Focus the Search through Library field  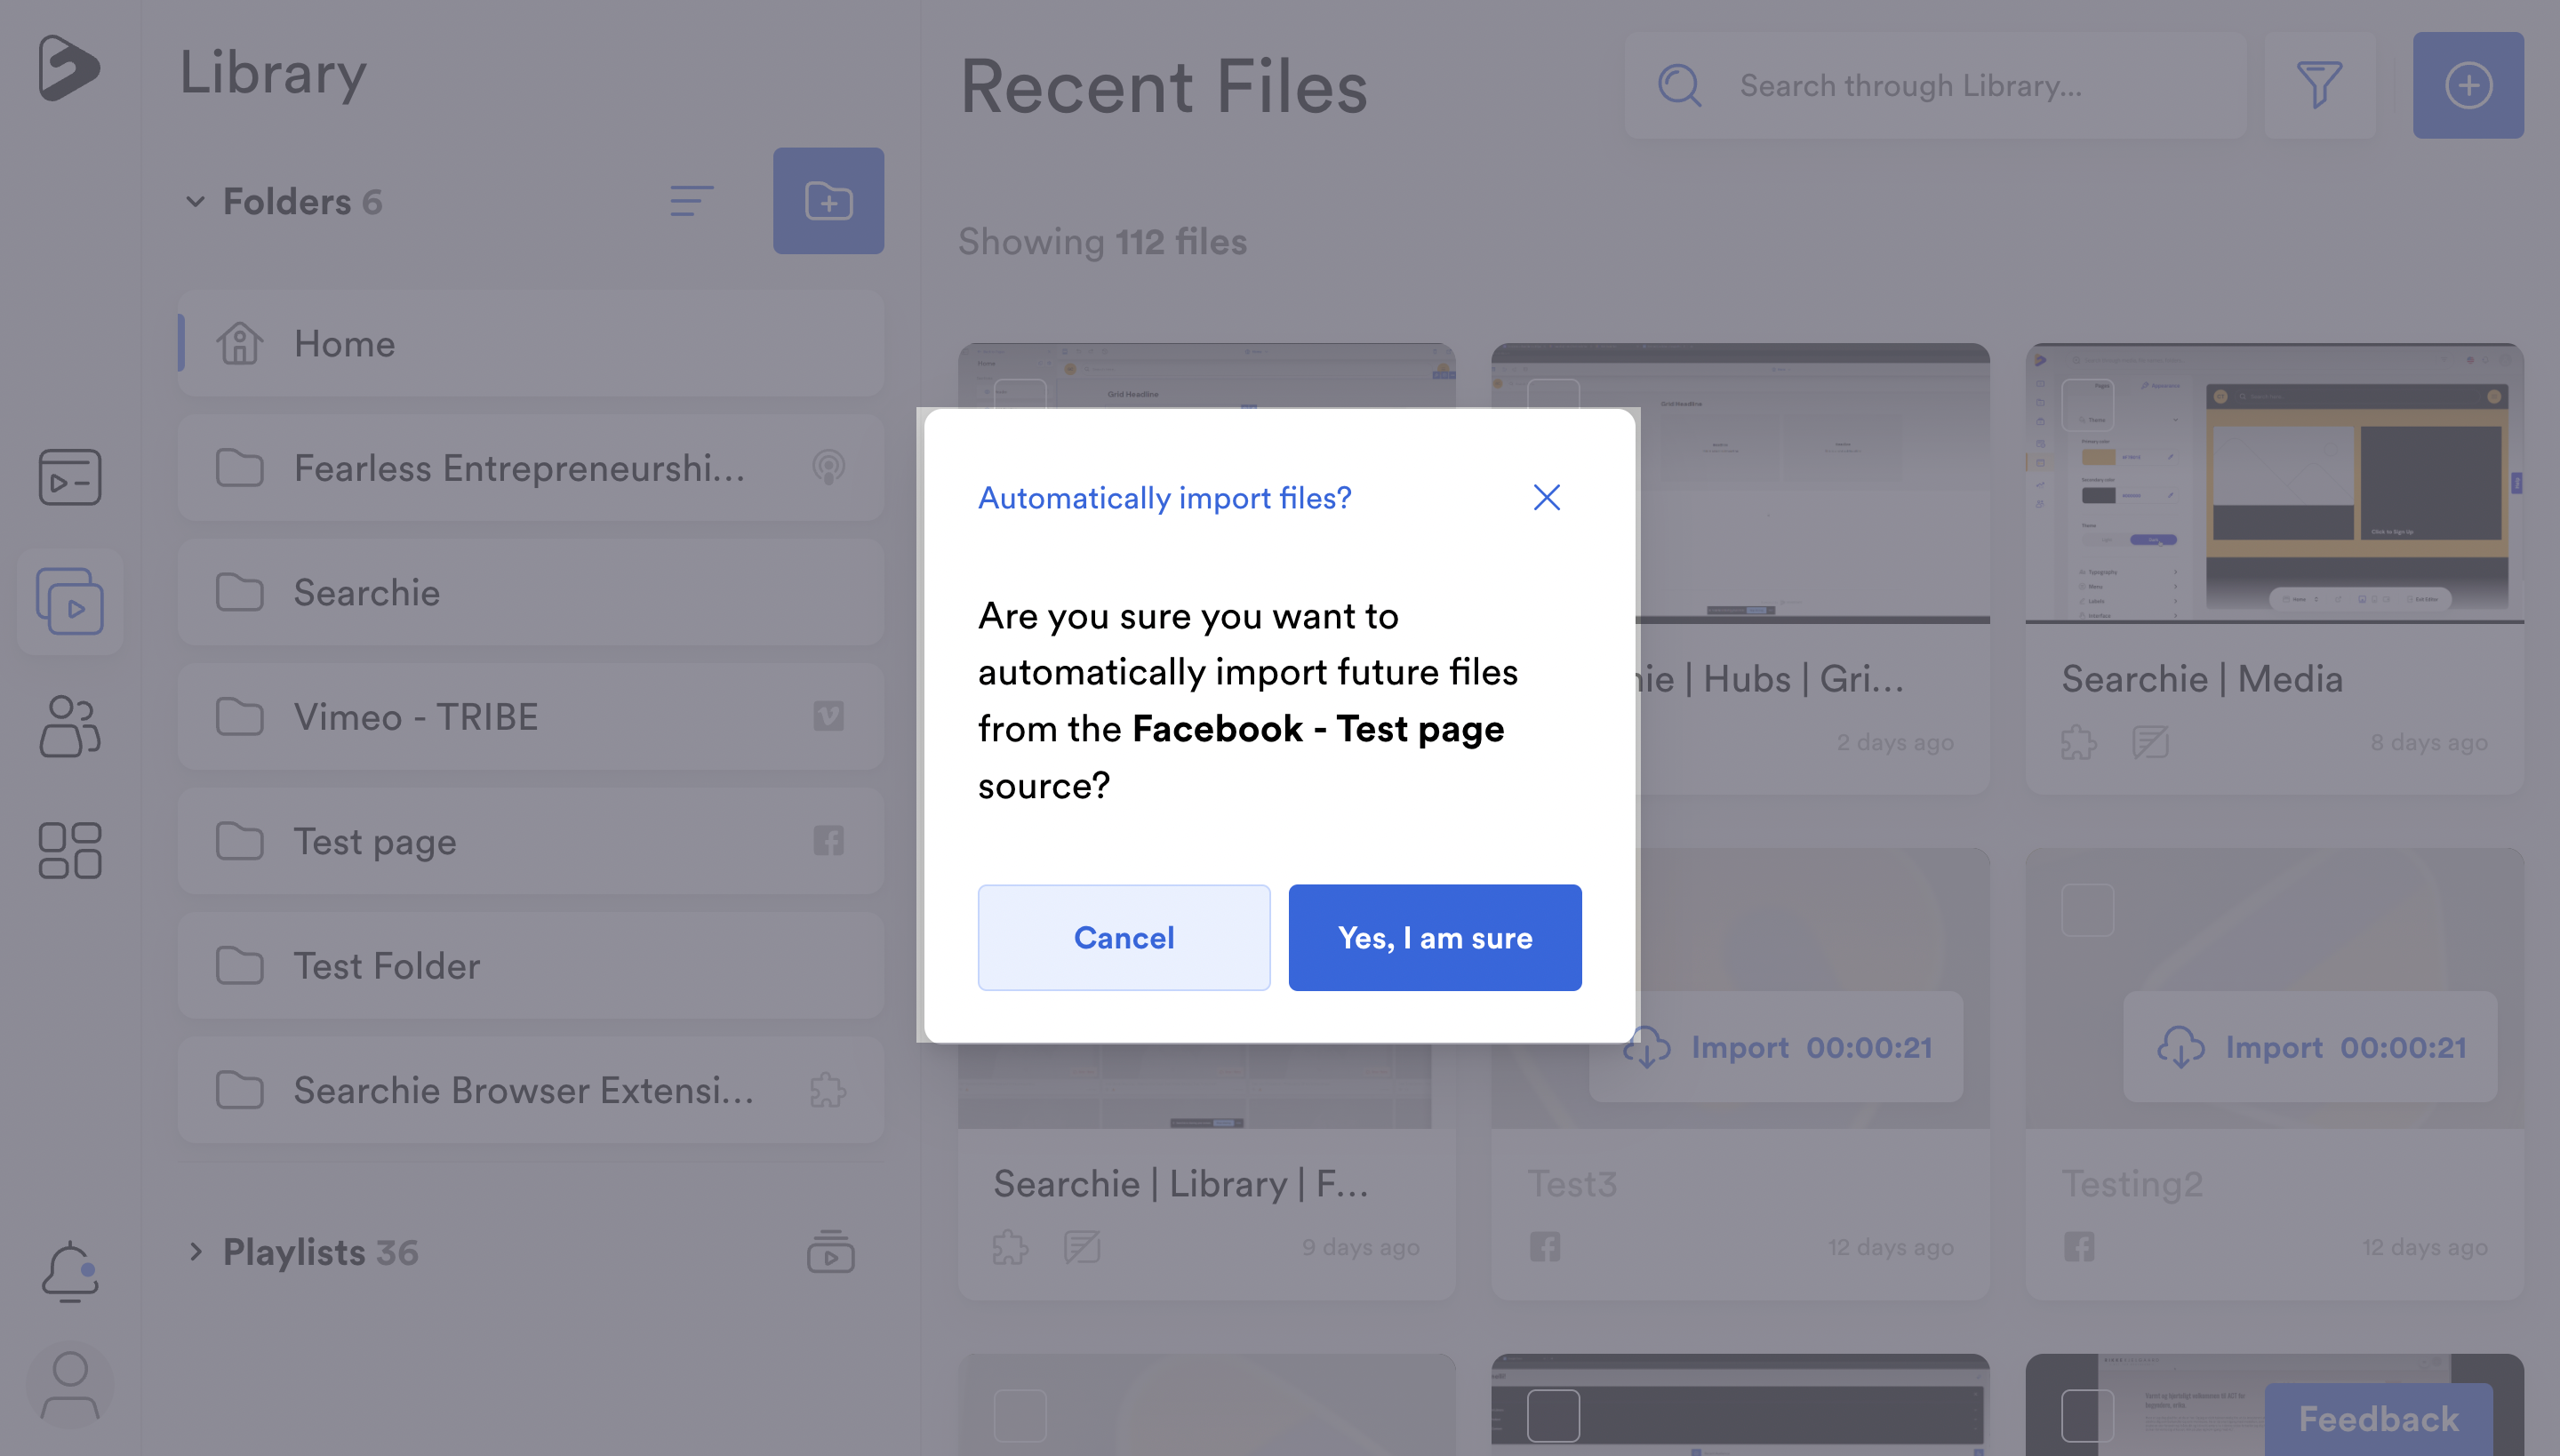(1935, 85)
